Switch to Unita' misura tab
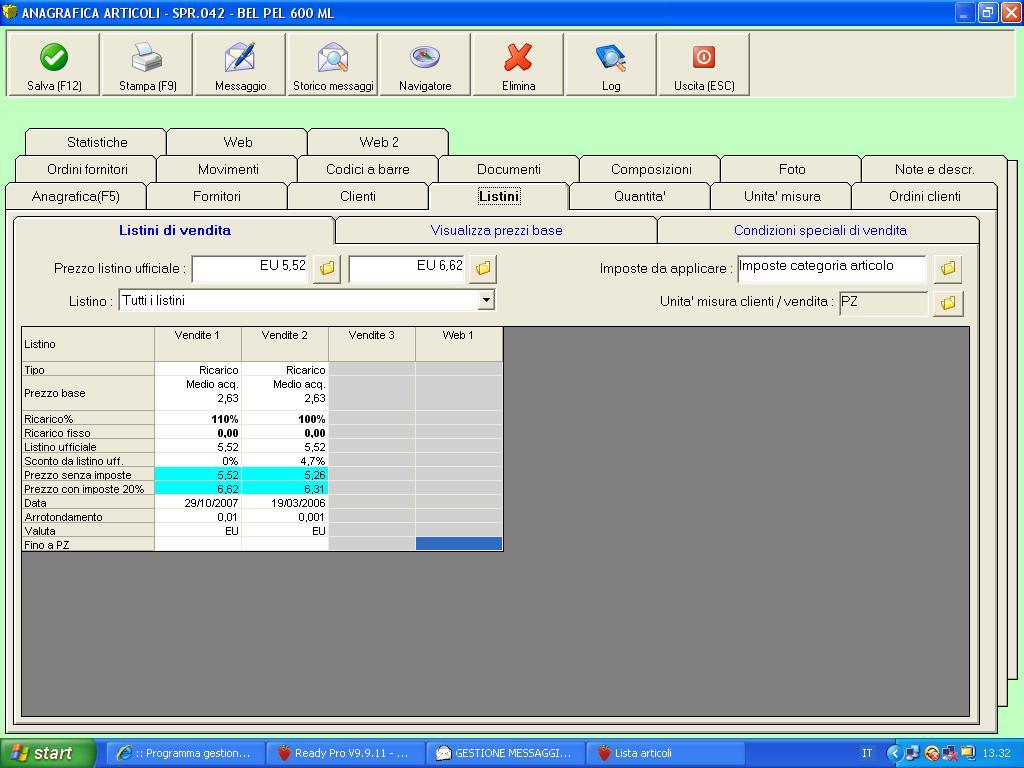 pos(782,197)
